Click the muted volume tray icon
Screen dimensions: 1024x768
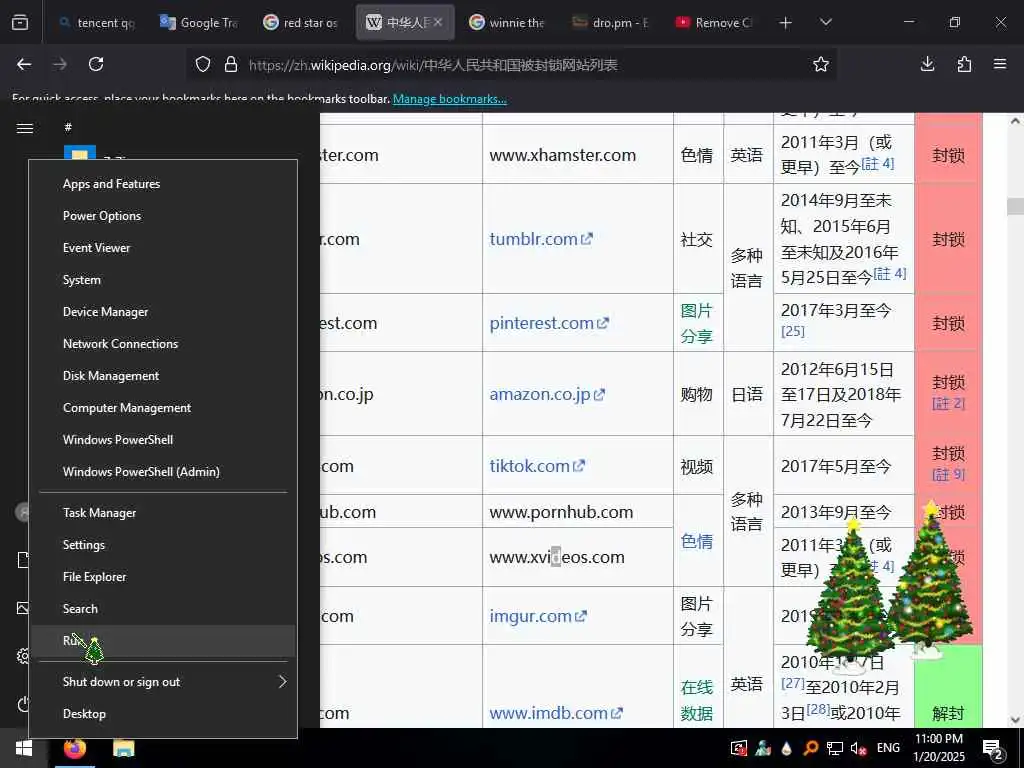point(858,748)
